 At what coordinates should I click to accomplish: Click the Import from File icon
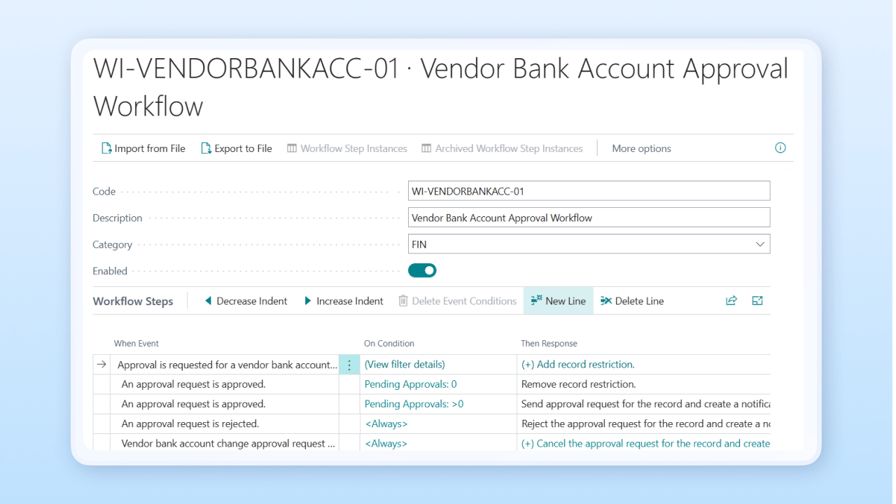pos(106,149)
